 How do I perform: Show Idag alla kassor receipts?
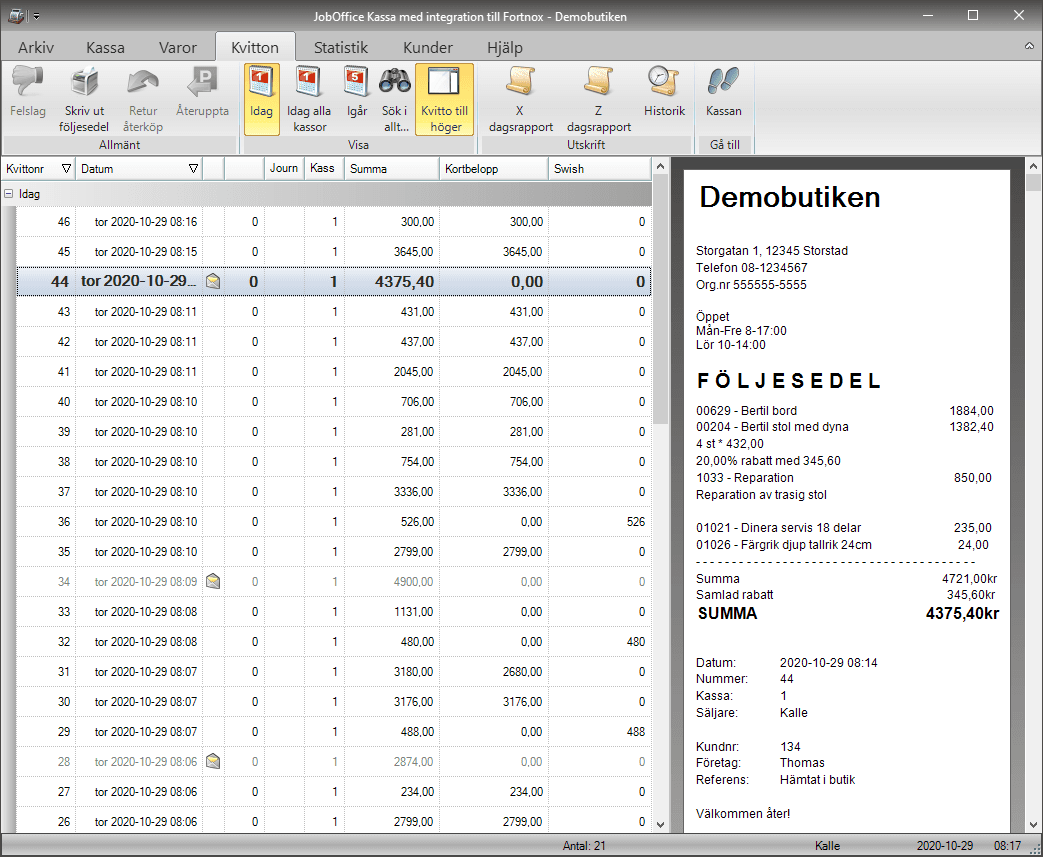[x=309, y=99]
